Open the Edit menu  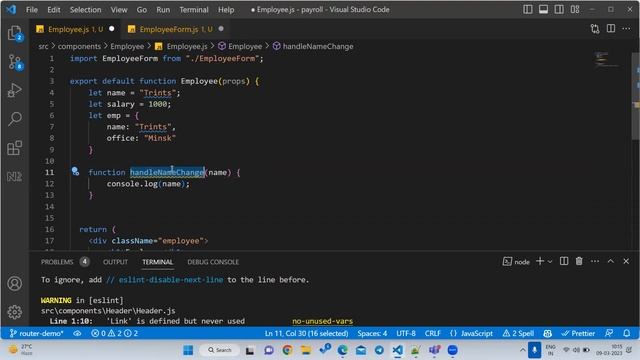coord(53,9)
